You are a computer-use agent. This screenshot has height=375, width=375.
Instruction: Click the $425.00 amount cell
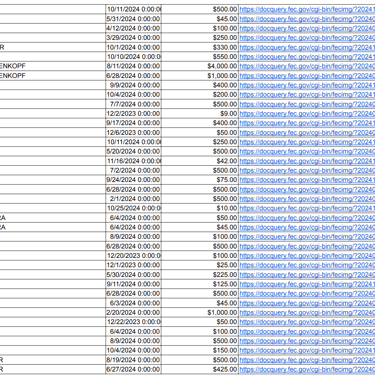click(x=200, y=369)
